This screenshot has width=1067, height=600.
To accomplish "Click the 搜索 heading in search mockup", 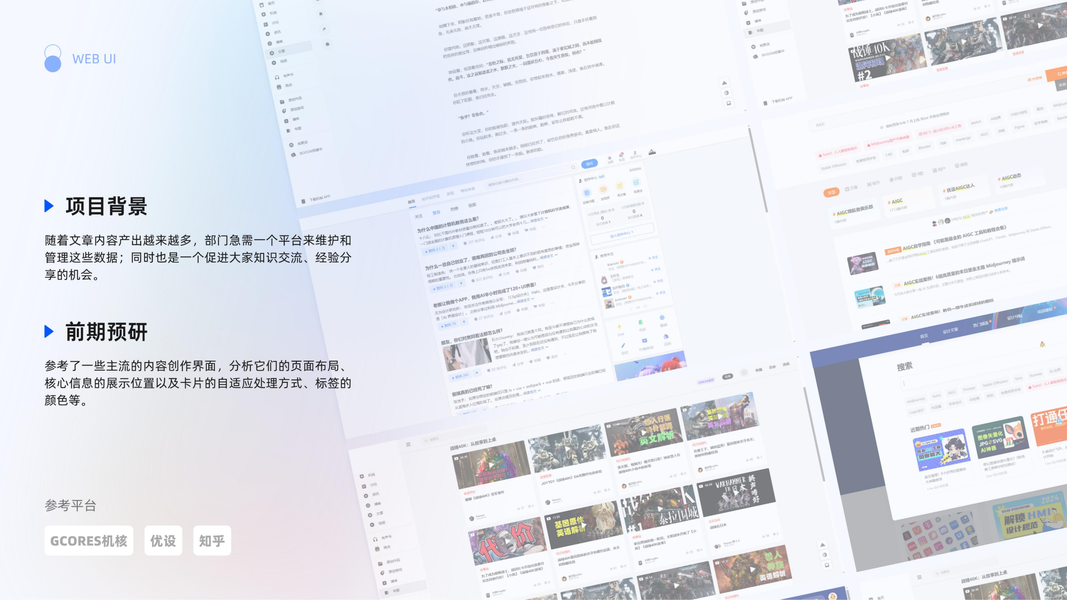I will (x=904, y=367).
